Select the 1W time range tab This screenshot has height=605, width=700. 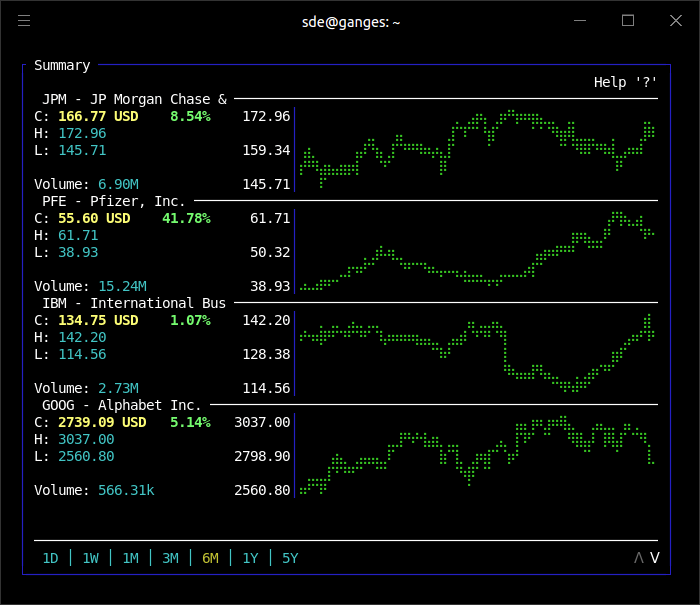[91, 558]
